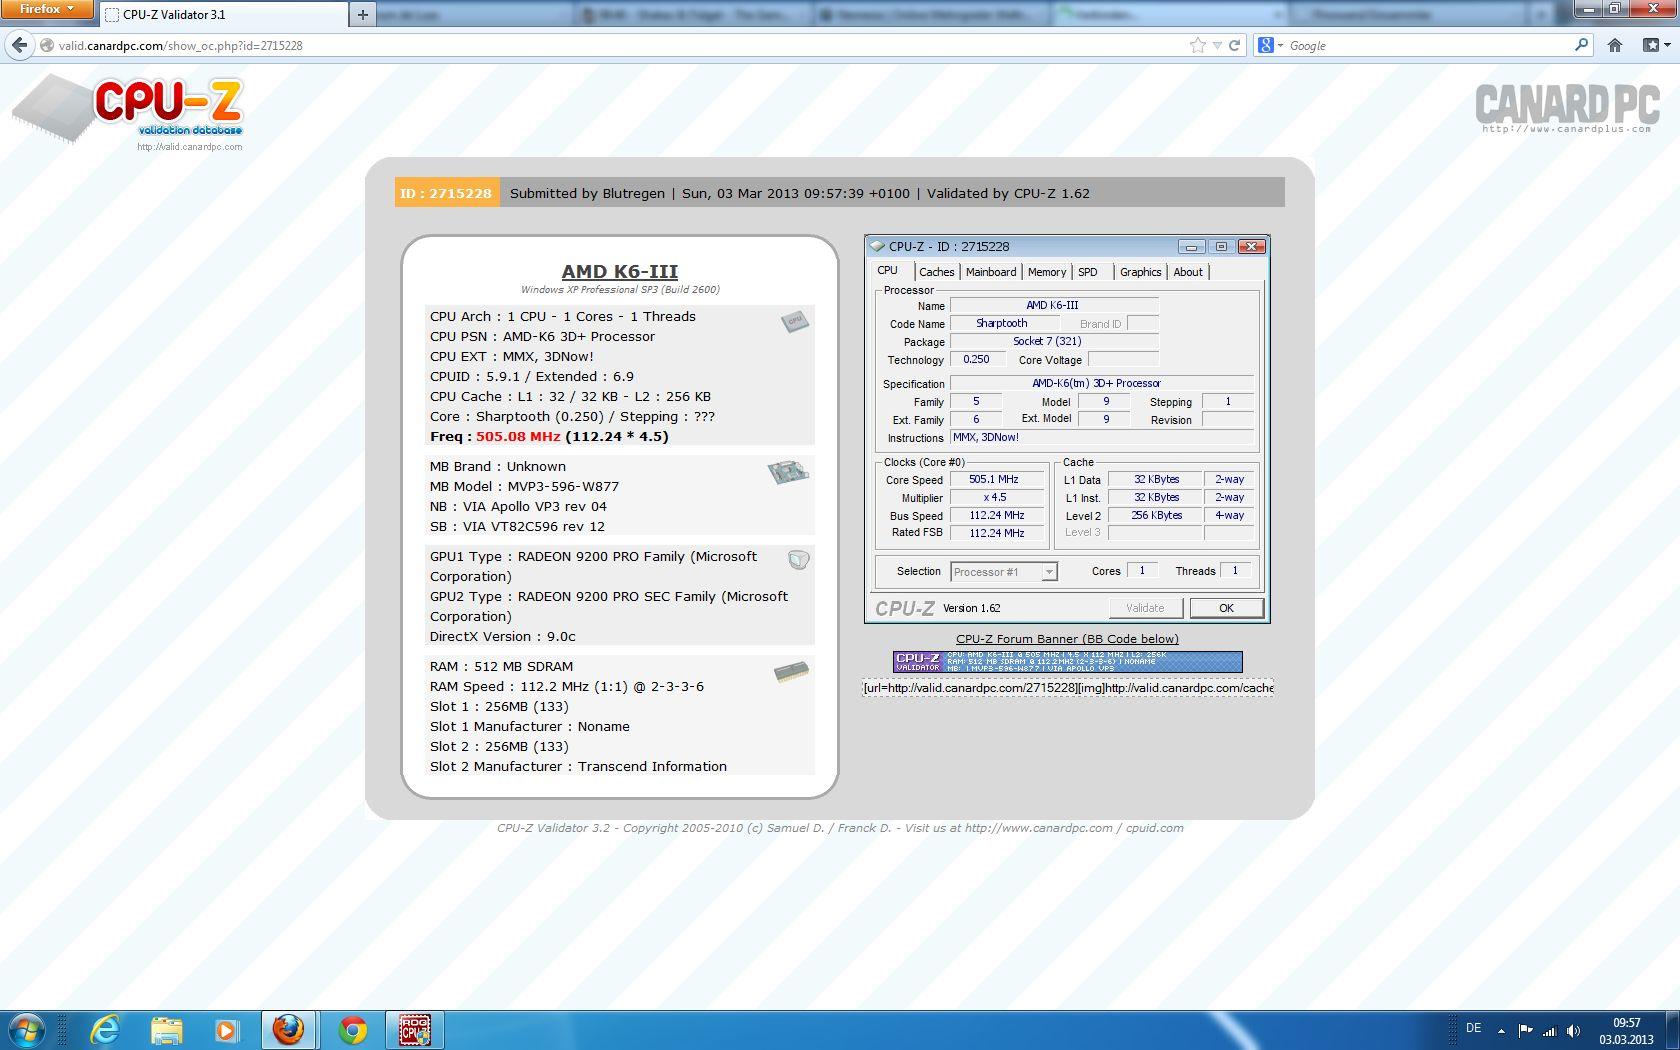This screenshot has width=1680, height=1050.
Task: Click the volume speaker tray icon
Action: [1573, 1030]
